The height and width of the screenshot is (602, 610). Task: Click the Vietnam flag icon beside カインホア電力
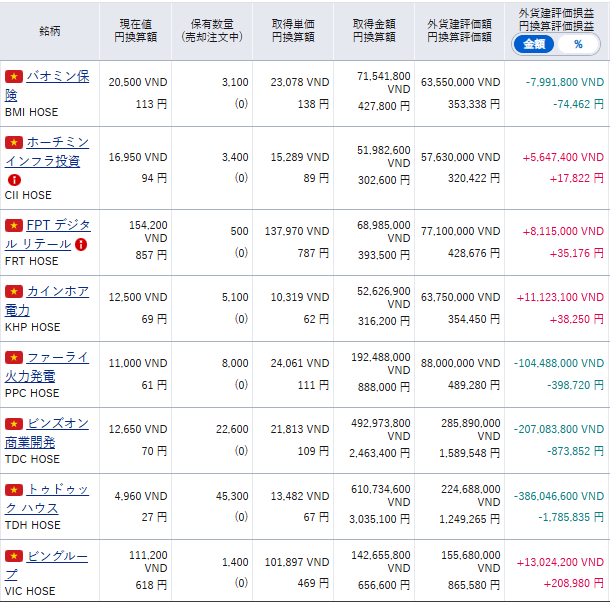tap(14, 292)
